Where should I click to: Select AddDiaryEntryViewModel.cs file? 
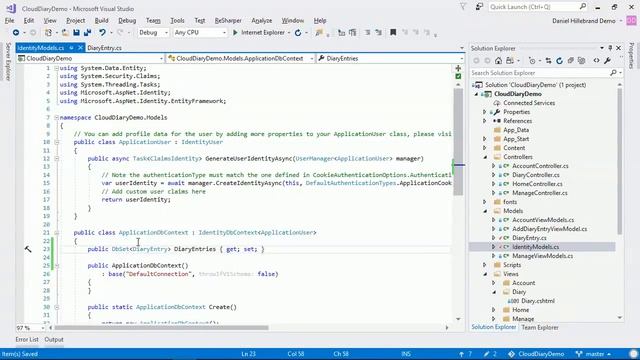[x=549, y=229]
